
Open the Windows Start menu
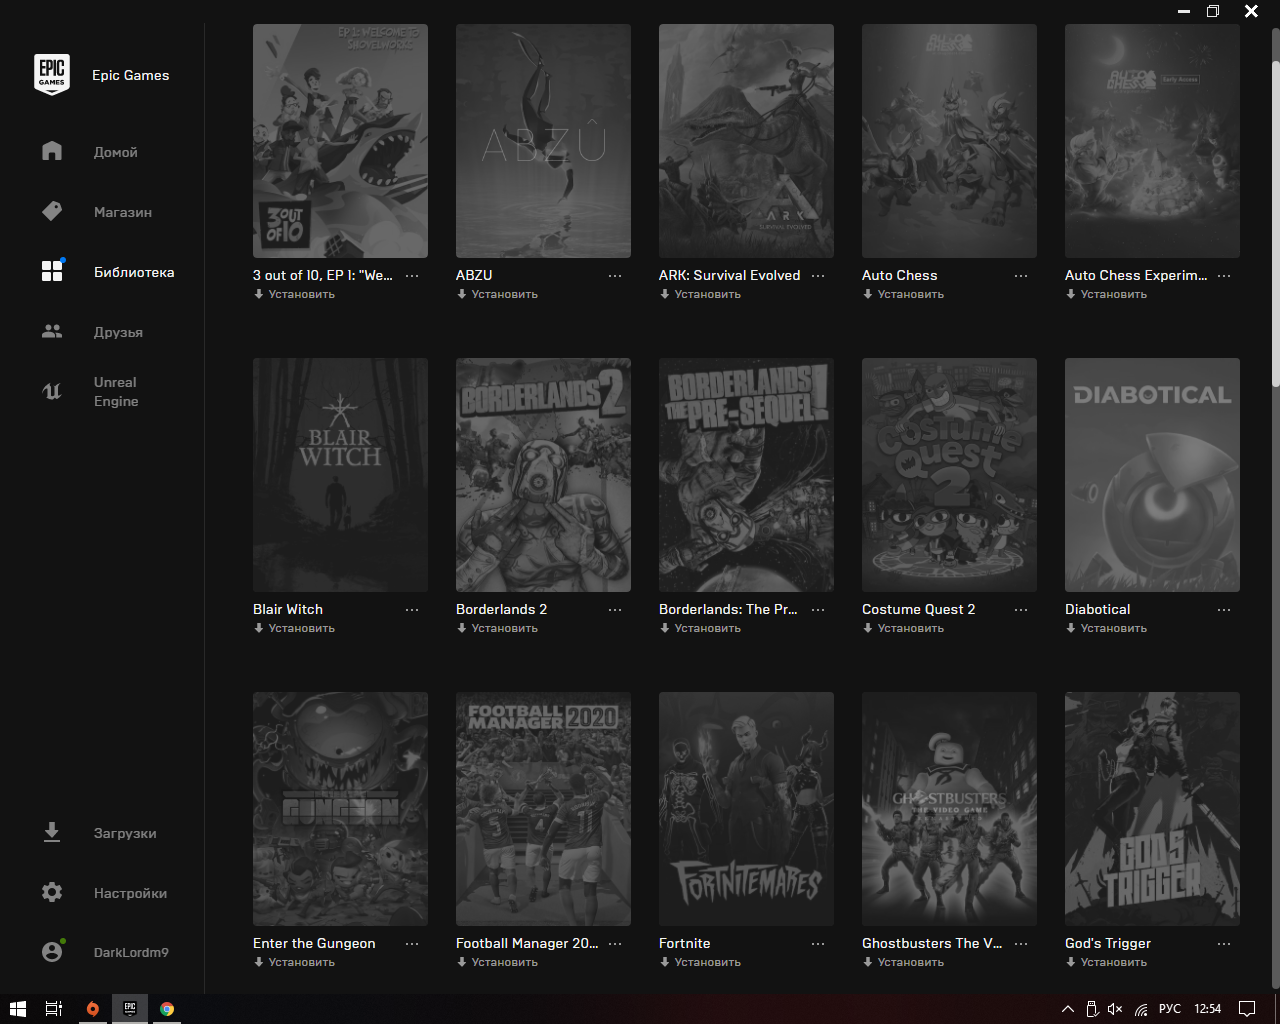point(17,1009)
